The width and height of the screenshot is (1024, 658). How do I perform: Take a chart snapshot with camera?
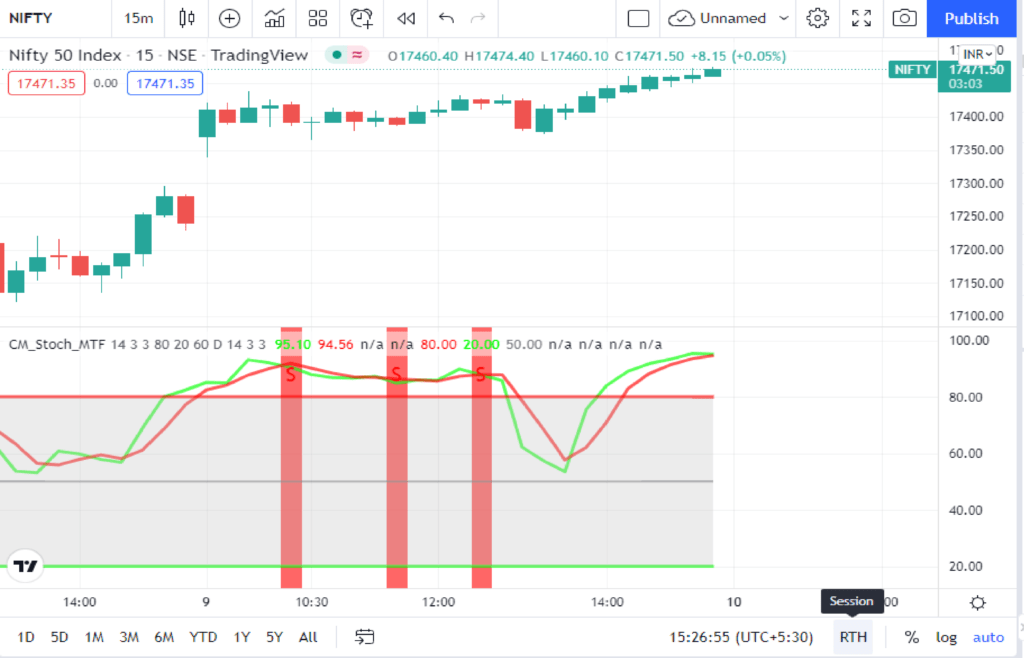point(904,18)
